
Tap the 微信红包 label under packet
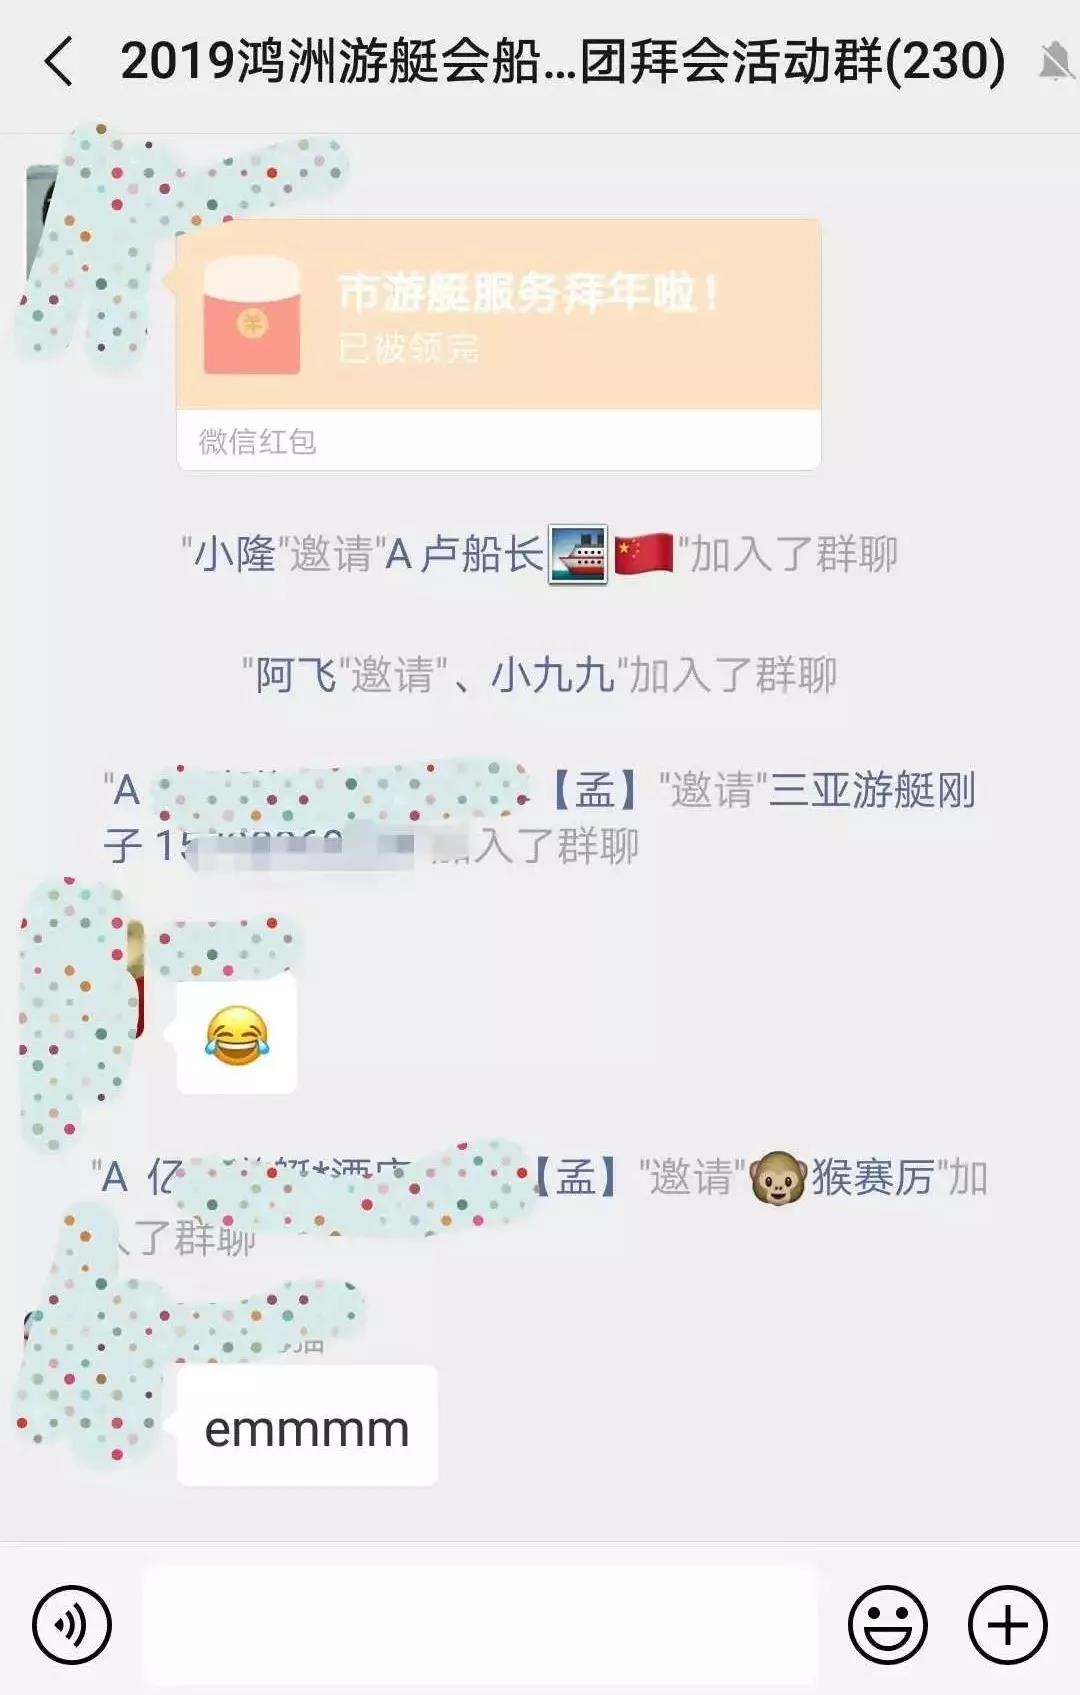tap(257, 441)
